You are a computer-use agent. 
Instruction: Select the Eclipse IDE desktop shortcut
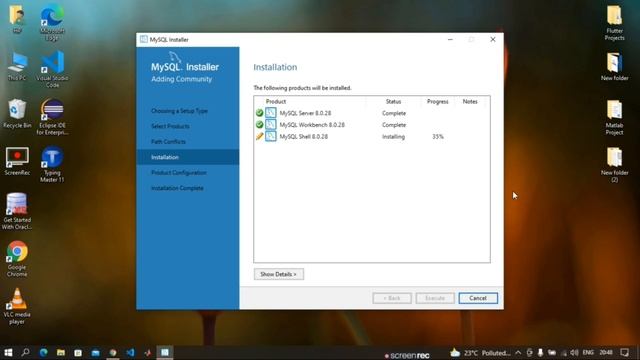(x=52, y=117)
